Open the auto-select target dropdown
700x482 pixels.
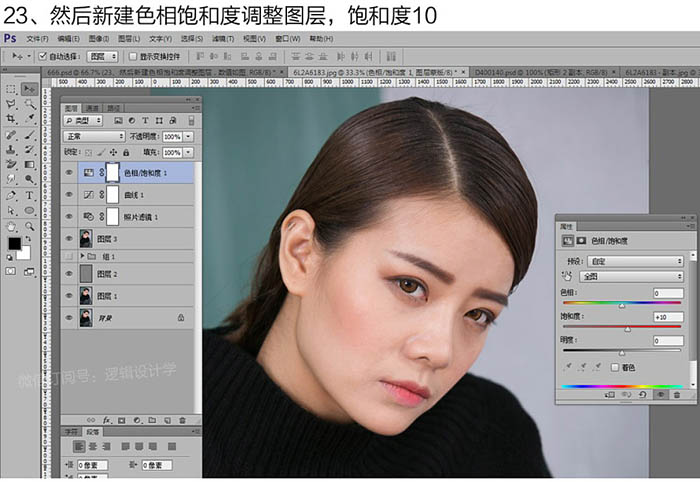(x=103, y=56)
